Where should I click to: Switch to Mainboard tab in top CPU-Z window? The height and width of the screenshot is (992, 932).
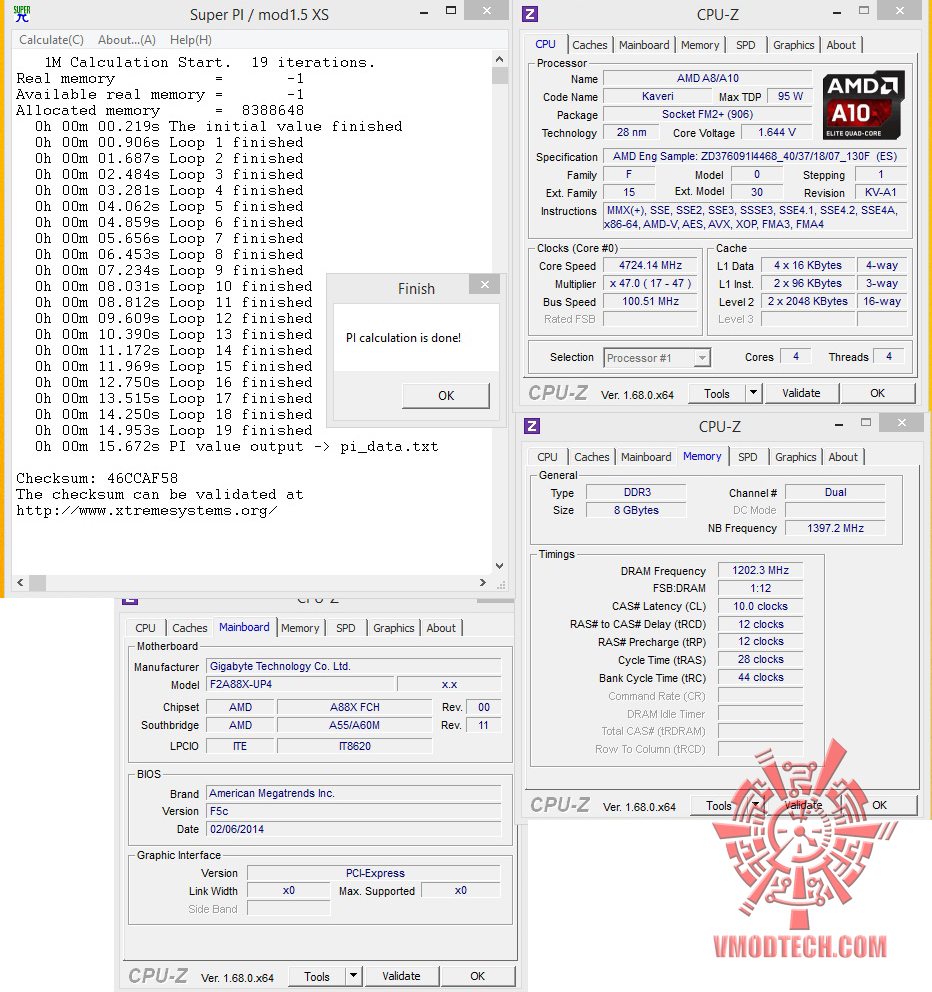tap(644, 45)
